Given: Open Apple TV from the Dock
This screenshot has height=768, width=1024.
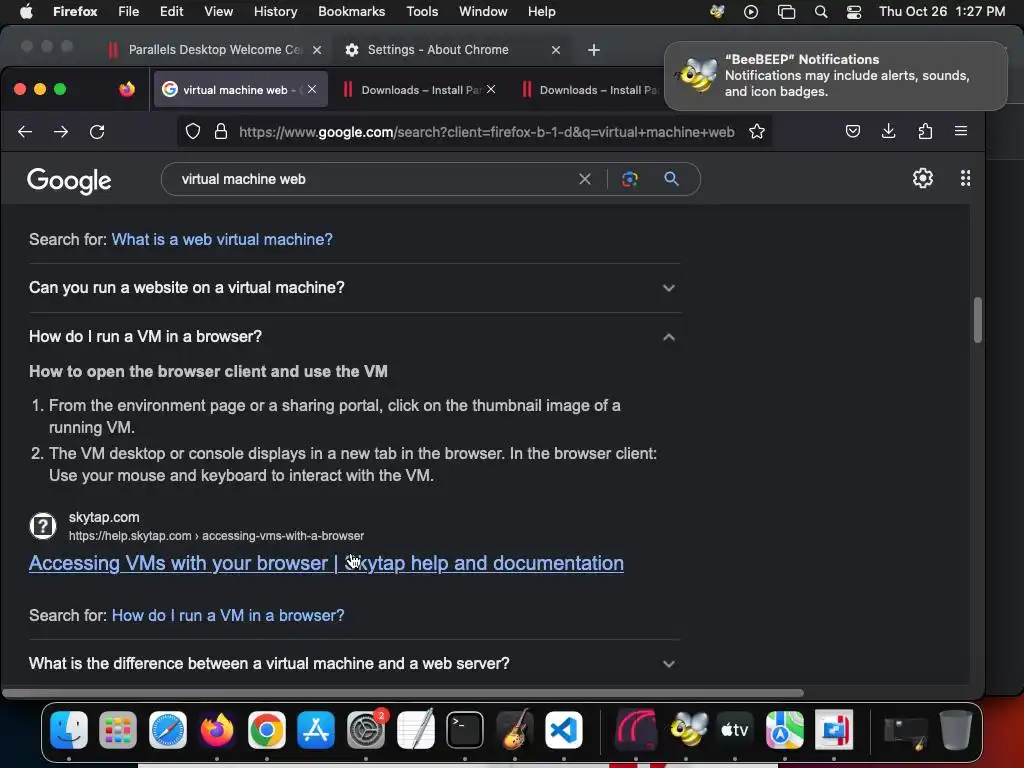Looking at the screenshot, I should (735, 729).
